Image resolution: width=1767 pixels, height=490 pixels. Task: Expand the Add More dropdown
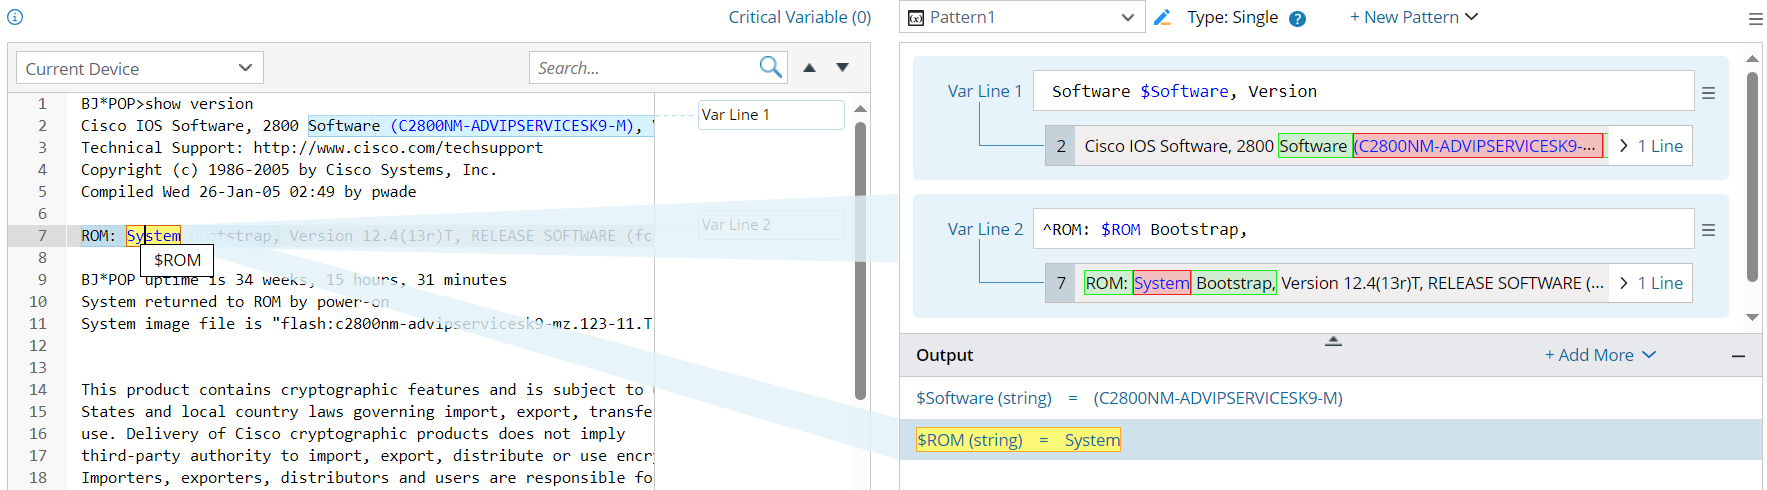(1600, 355)
